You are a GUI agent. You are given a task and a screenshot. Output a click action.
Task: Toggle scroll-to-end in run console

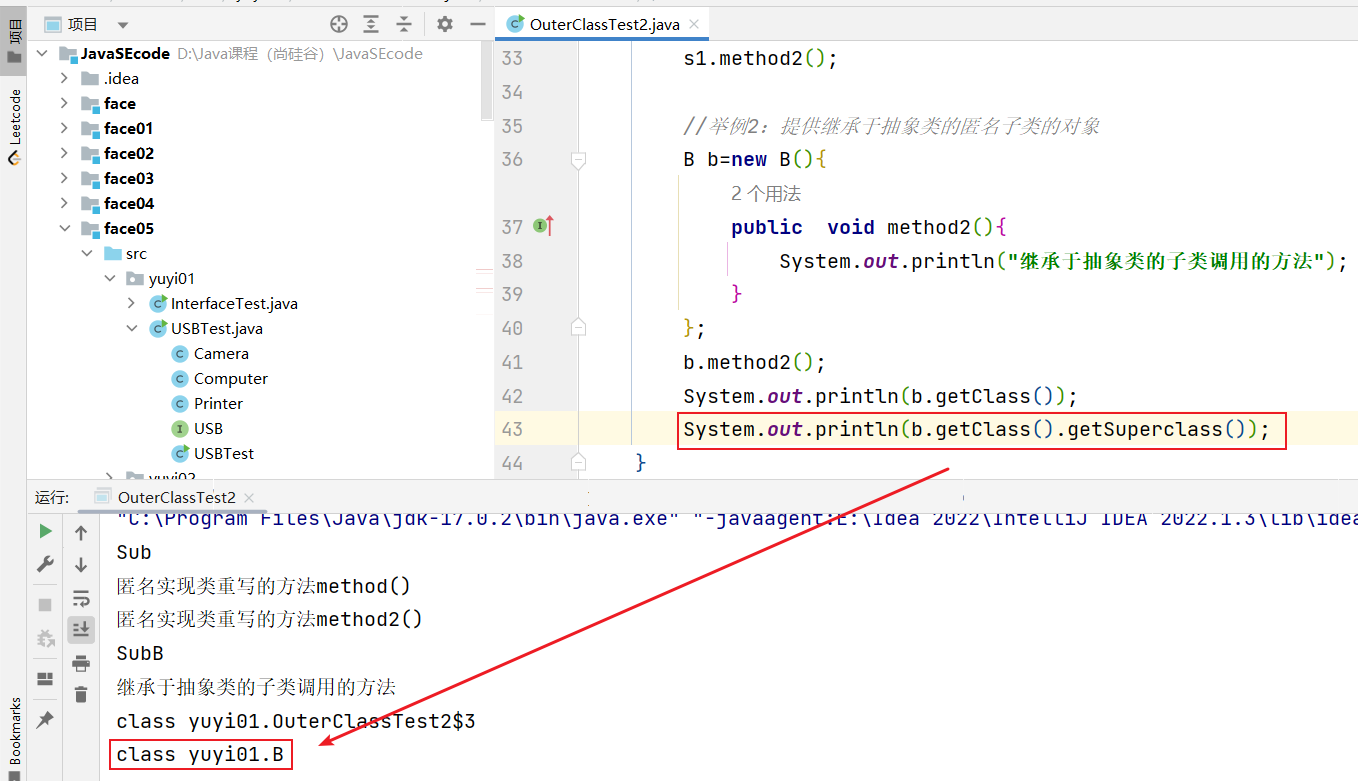(x=81, y=629)
